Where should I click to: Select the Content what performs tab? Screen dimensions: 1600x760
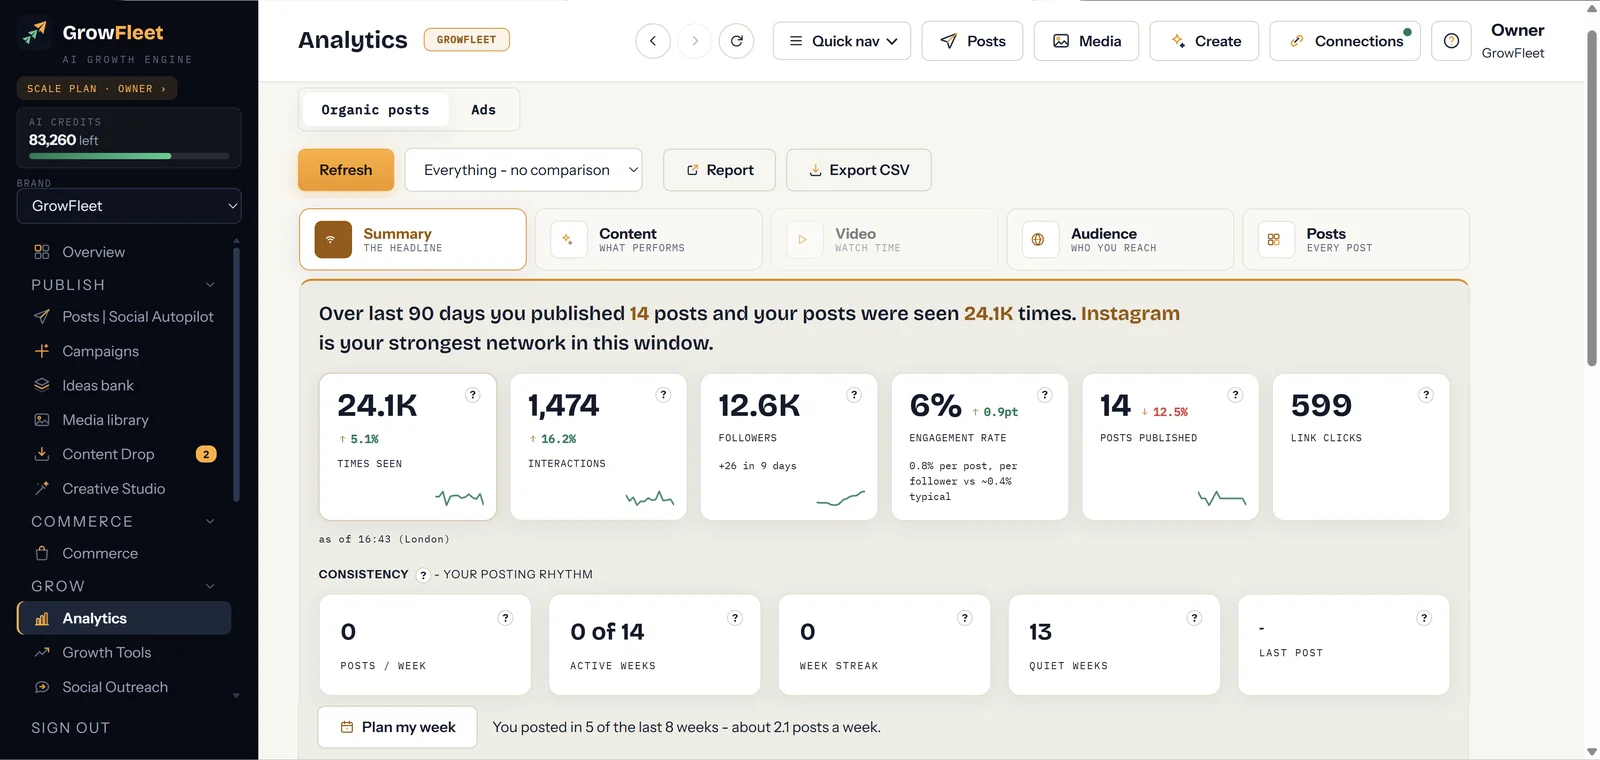point(649,240)
